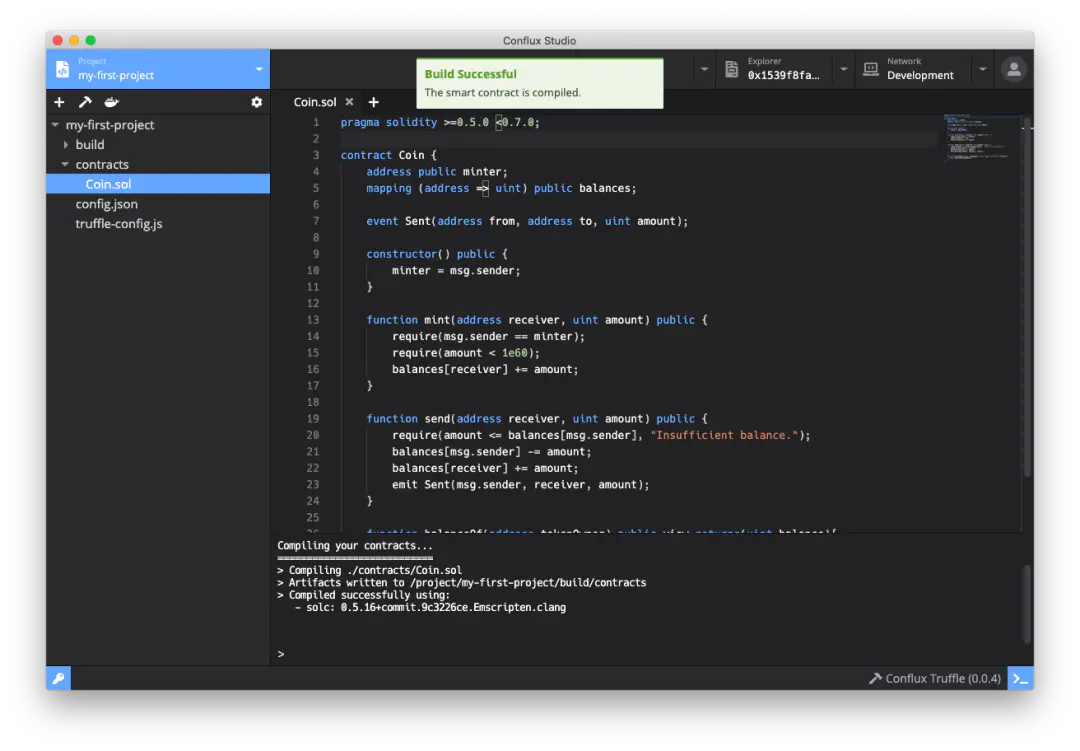Screen dimensions: 1080x751
Task: Open the Explorer address dropdown arrow
Action: pos(844,69)
